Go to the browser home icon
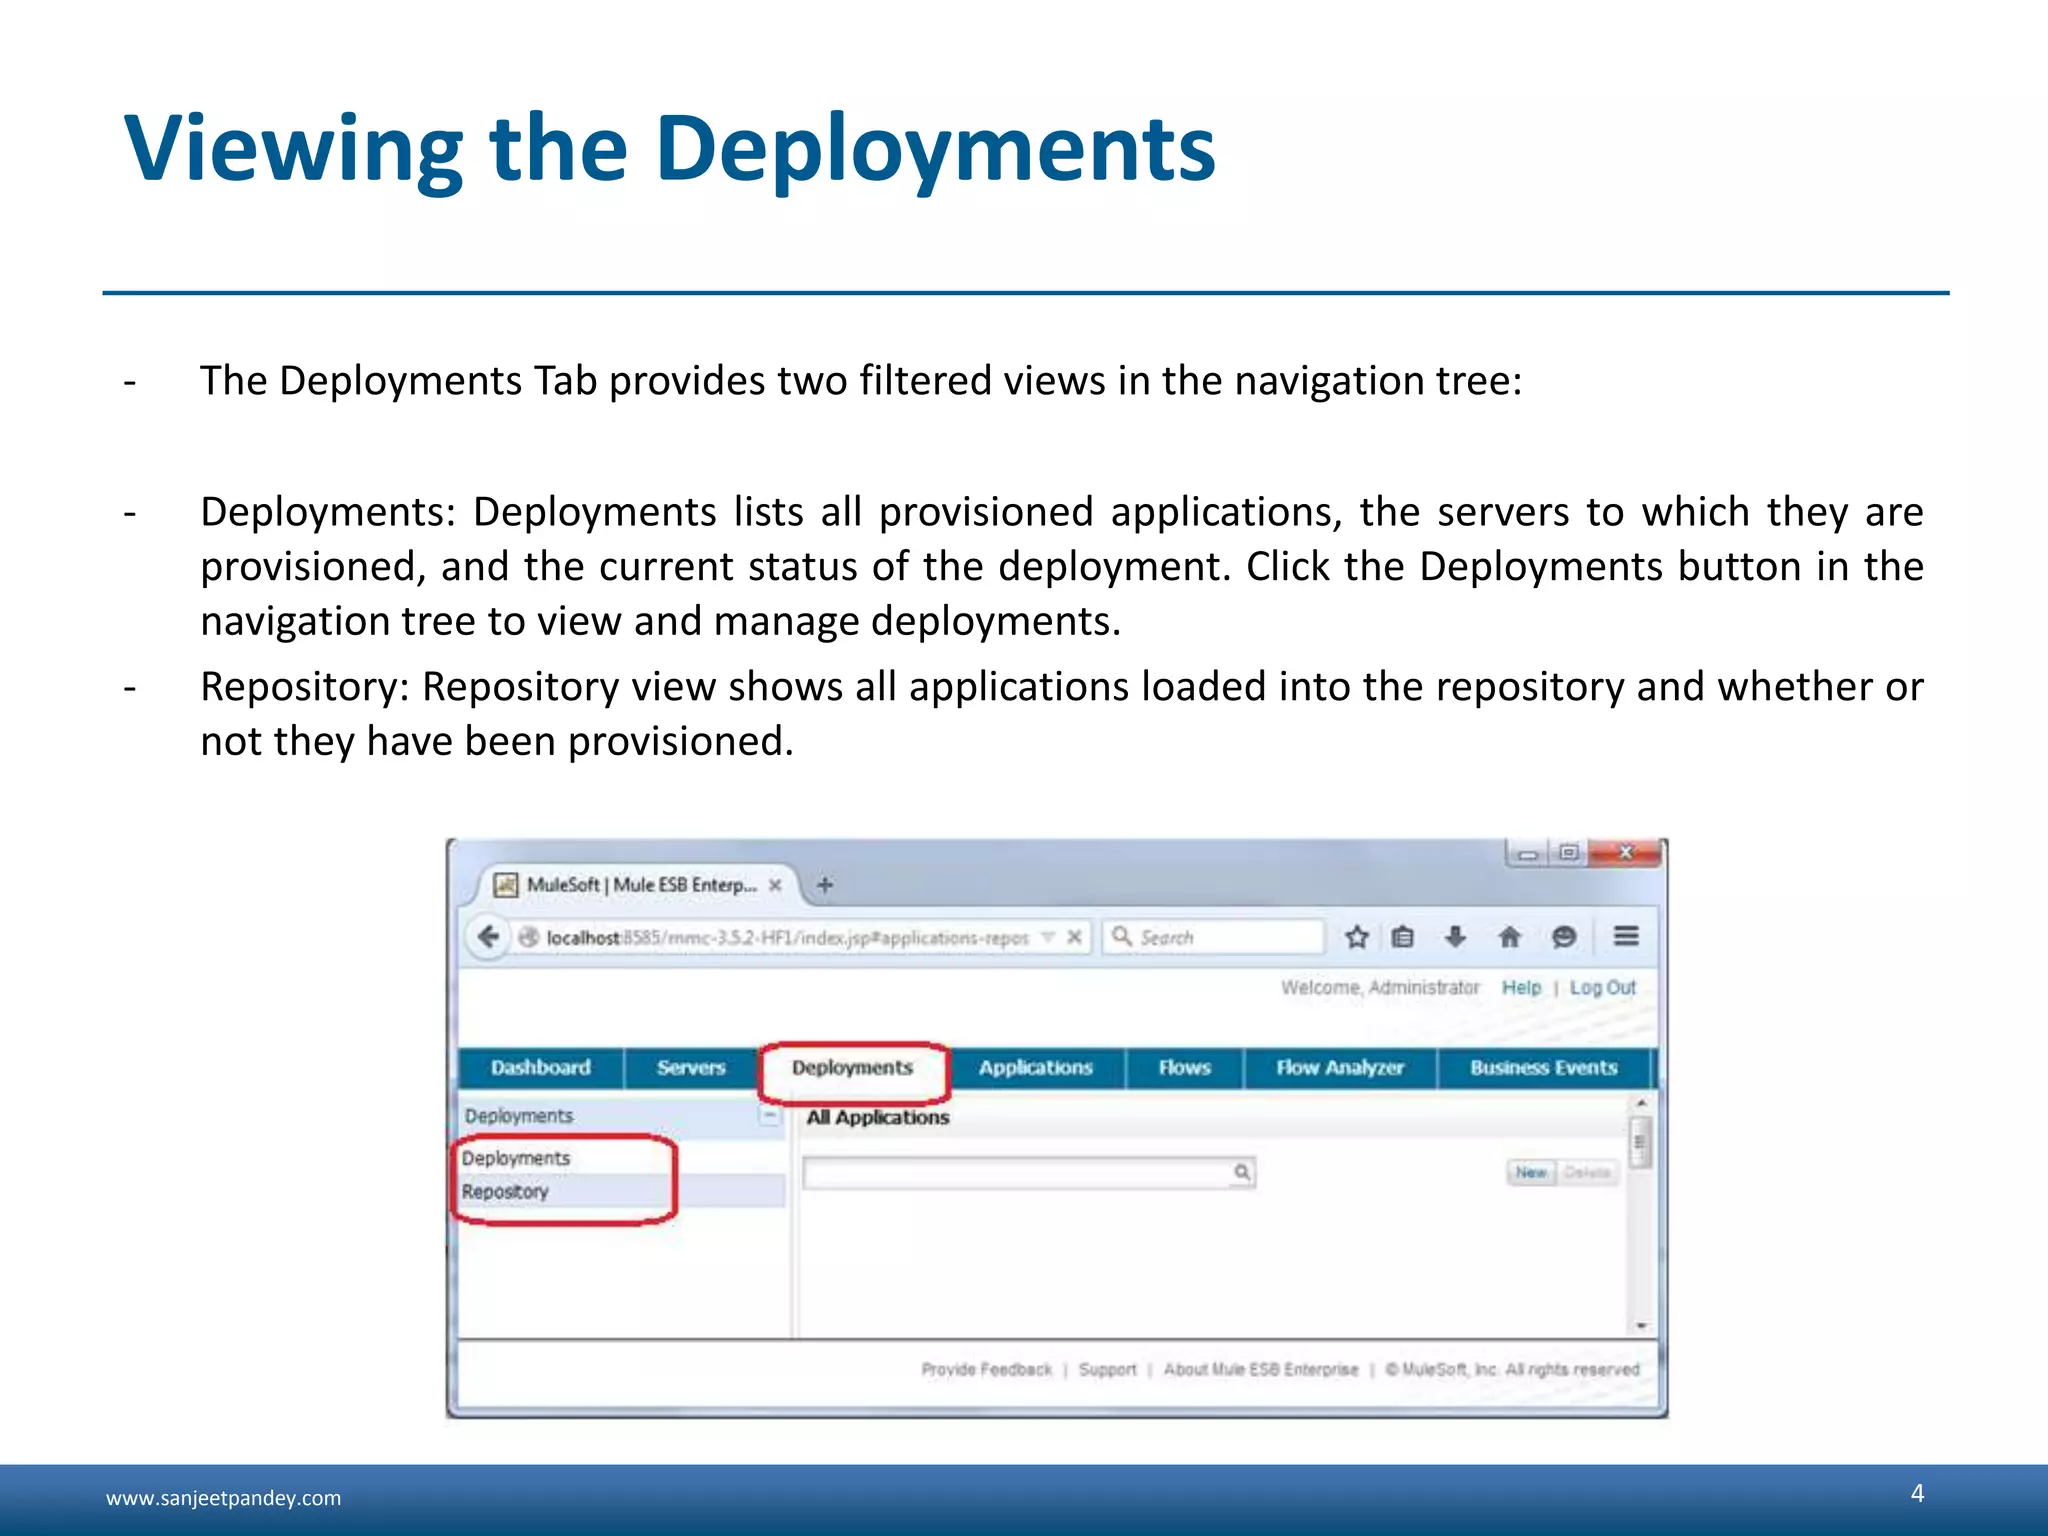Screen dimensions: 2048x1536 [x=1509, y=937]
